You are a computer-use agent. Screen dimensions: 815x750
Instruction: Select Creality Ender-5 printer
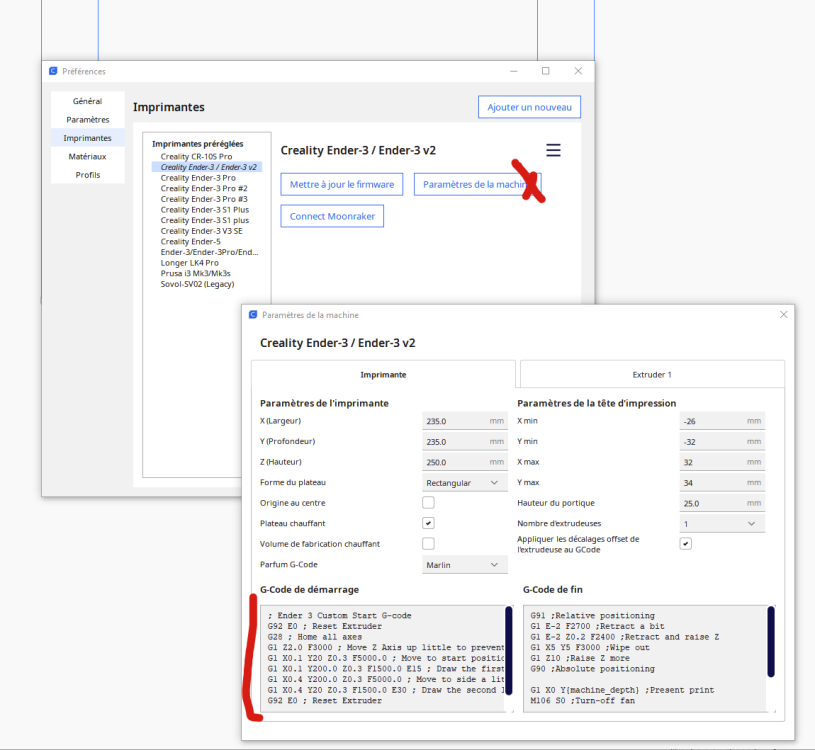pyautogui.click(x=190, y=242)
